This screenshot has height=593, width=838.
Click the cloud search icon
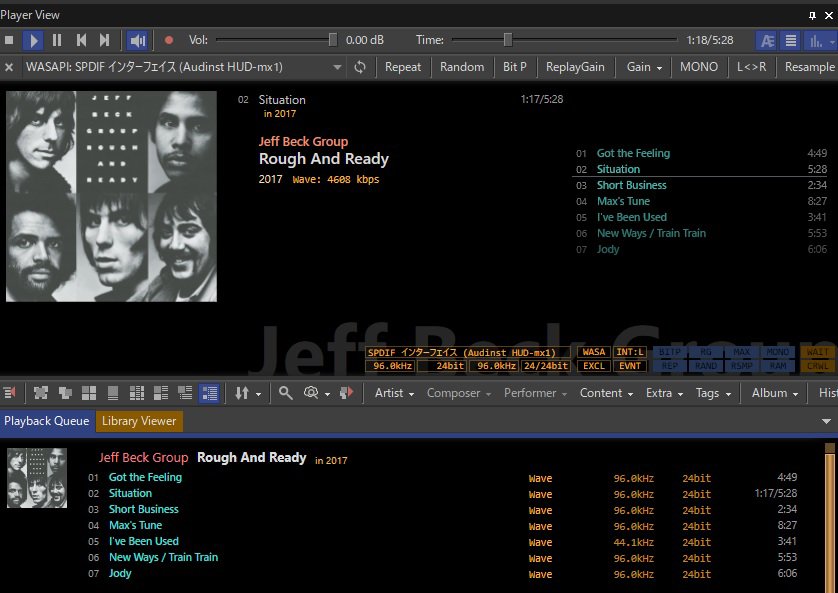pyautogui.click(x=311, y=393)
